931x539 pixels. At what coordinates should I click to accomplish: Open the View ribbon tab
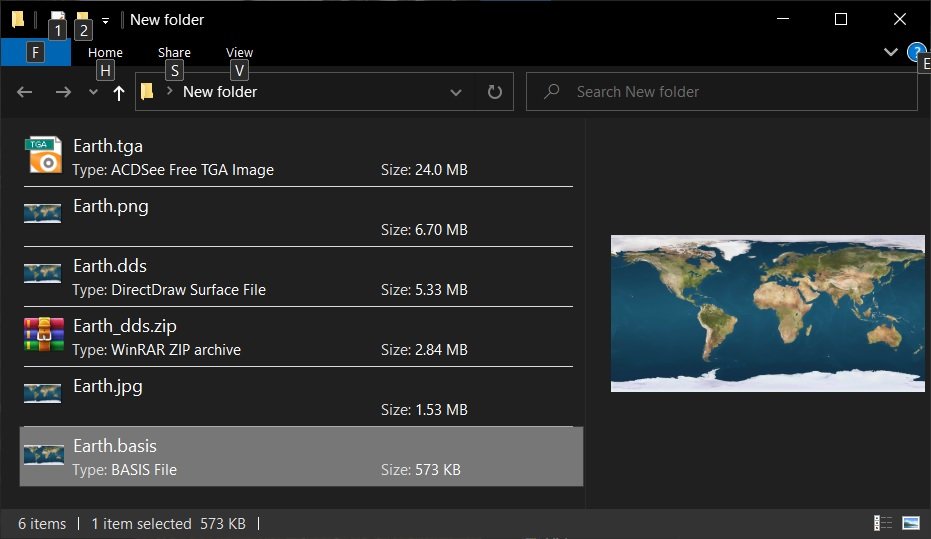coord(239,52)
